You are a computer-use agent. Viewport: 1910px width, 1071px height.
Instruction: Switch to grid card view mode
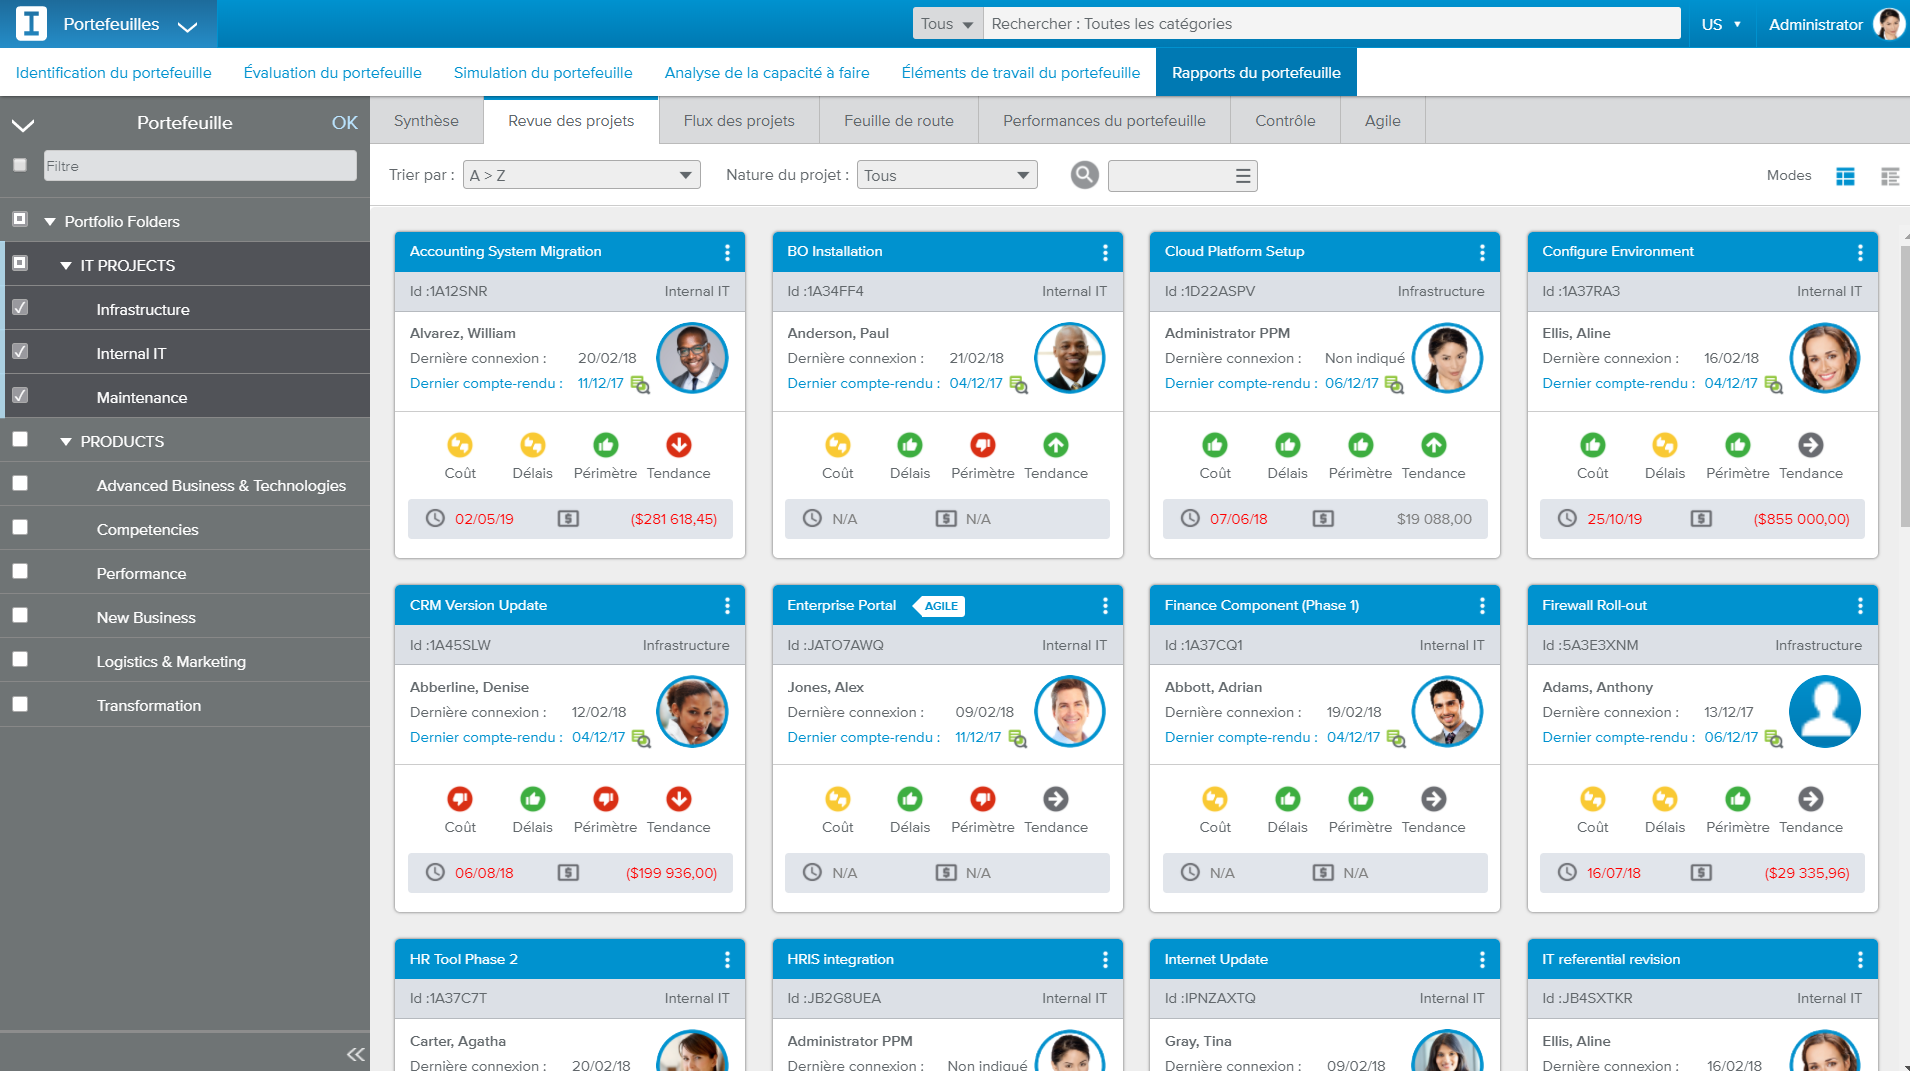click(x=1845, y=176)
